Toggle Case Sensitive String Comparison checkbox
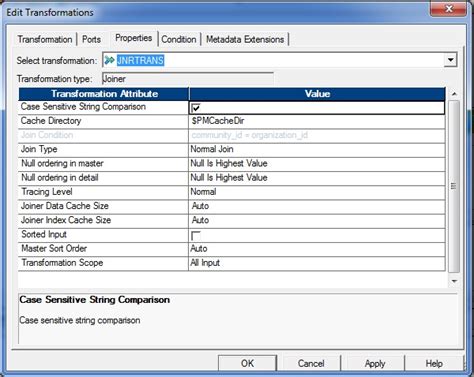The image size is (474, 377). (196, 108)
